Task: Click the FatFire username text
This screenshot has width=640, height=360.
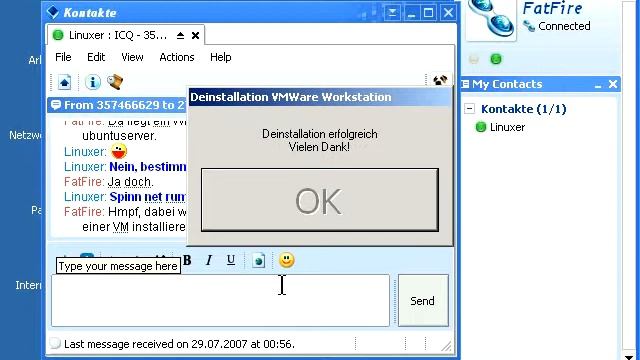Action: (x=552, y=8)
